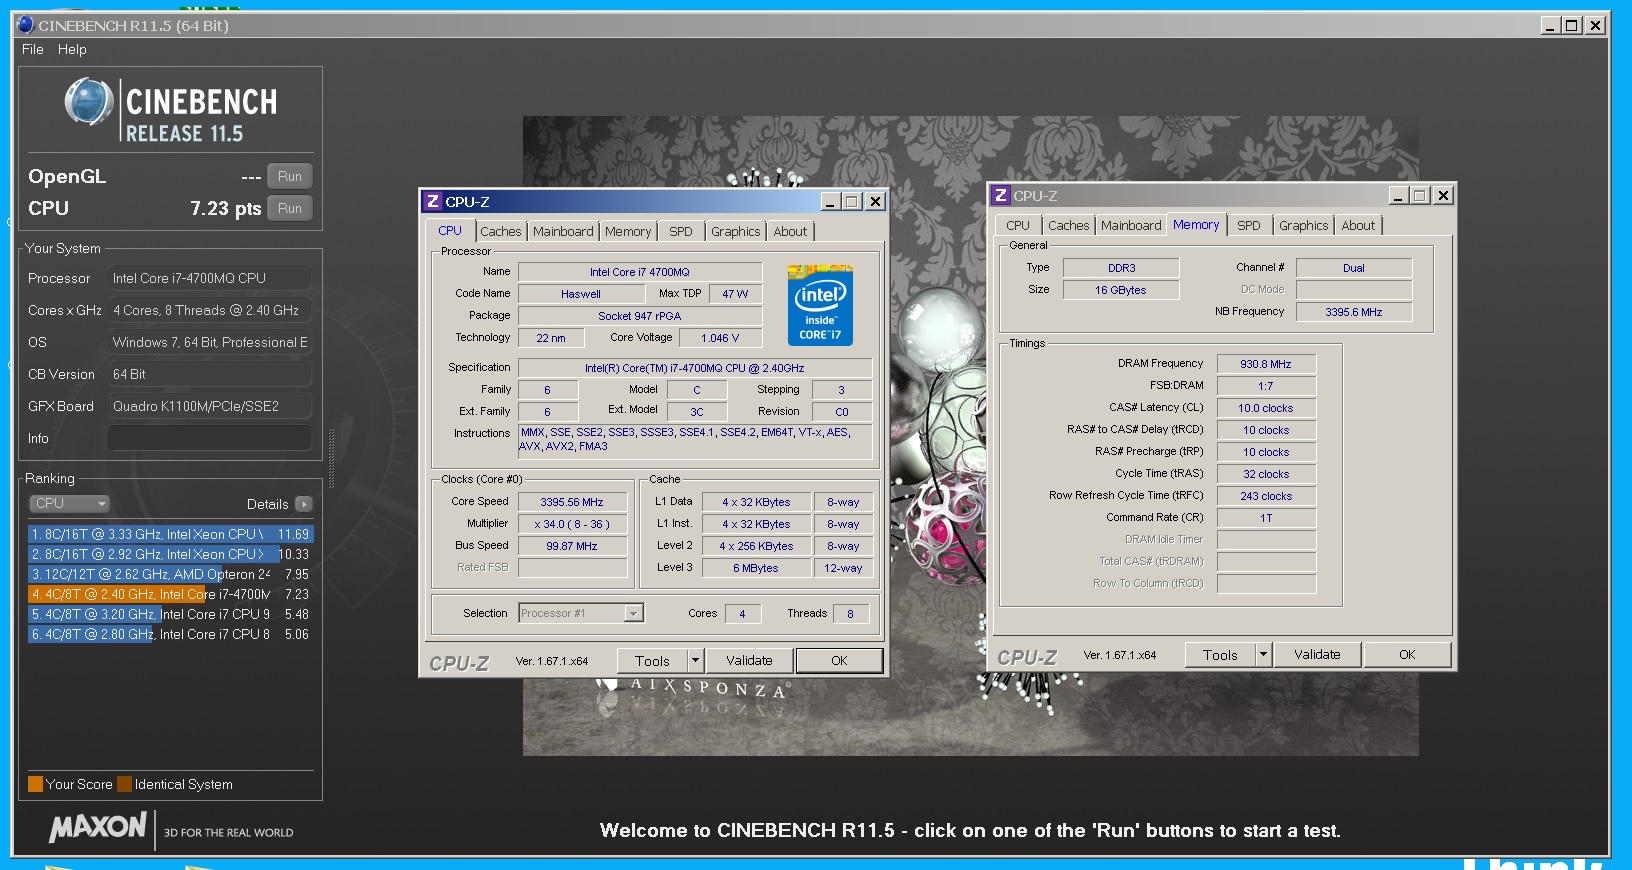Switch to About tab in left CPU-Z window
This screenshot has width=1632, height=870.
click(790, 231)
